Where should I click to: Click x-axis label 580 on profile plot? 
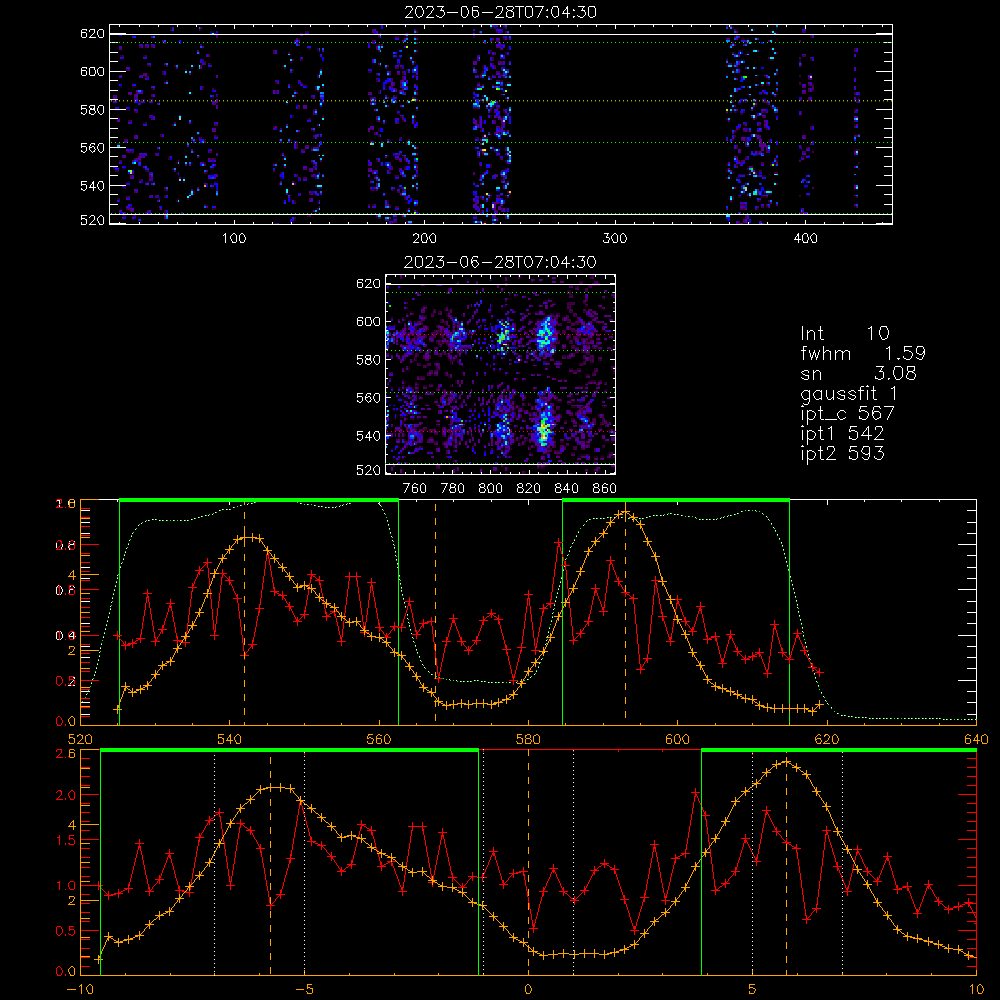pos(528,740)
